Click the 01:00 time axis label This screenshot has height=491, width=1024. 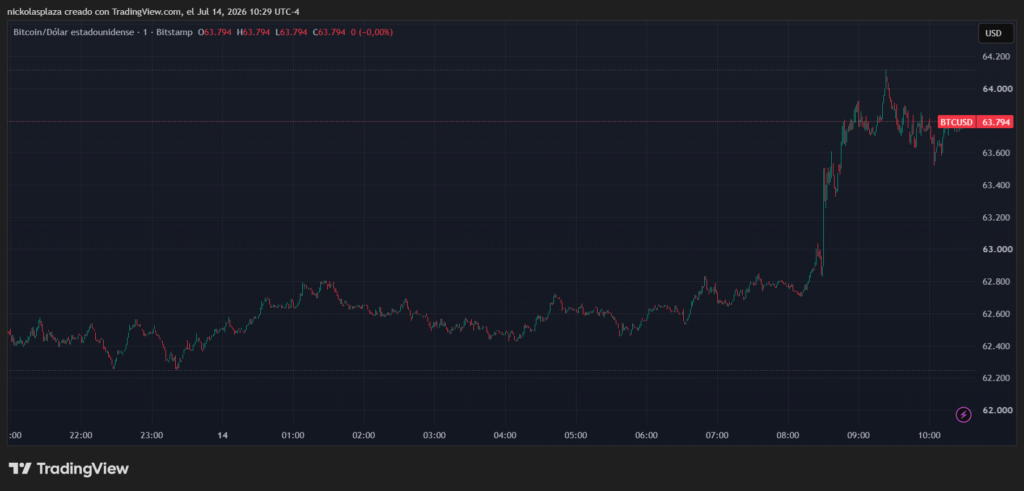293,436
